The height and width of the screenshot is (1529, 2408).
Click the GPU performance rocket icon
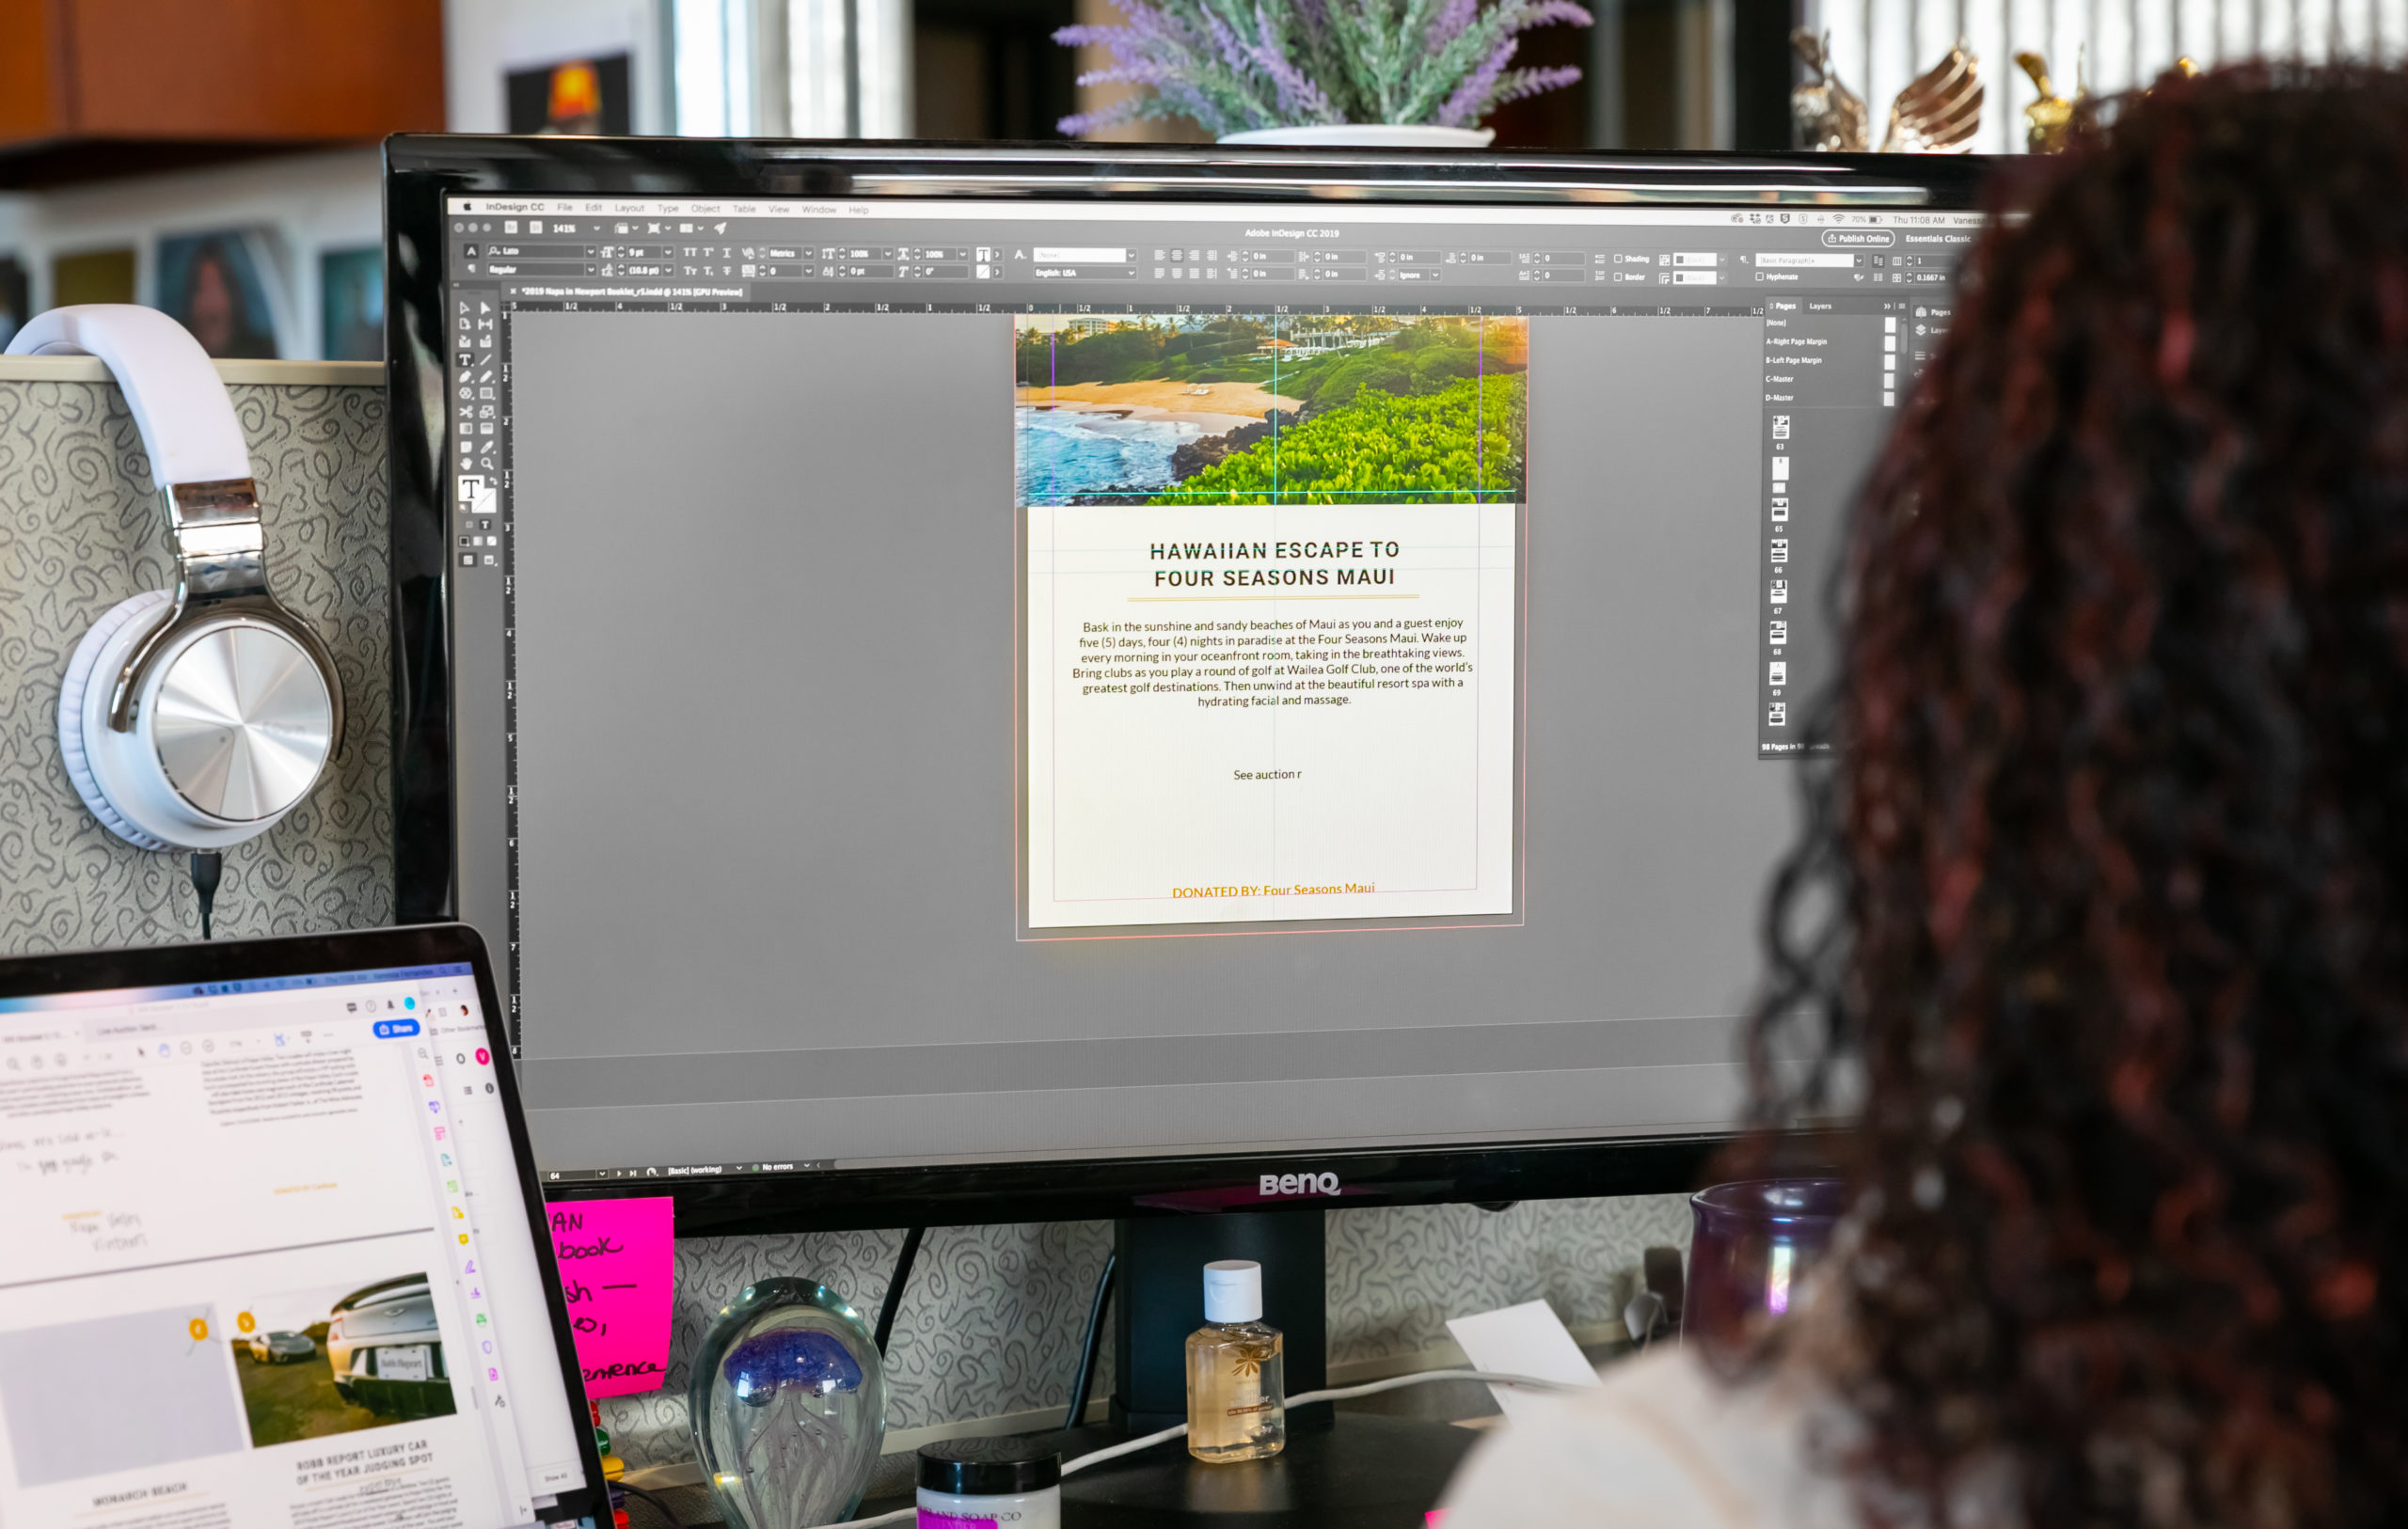(x=720, y=229)
